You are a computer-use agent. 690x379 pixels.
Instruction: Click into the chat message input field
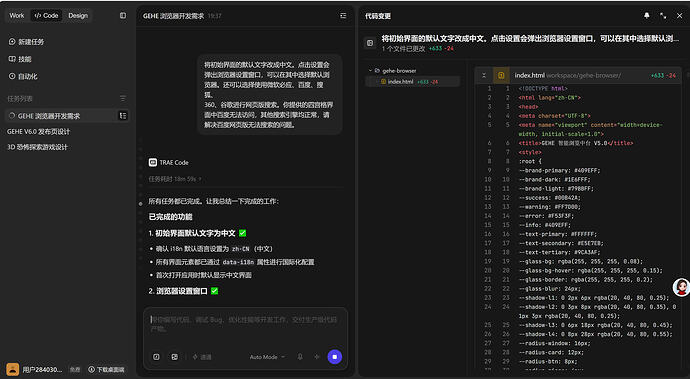245,325
